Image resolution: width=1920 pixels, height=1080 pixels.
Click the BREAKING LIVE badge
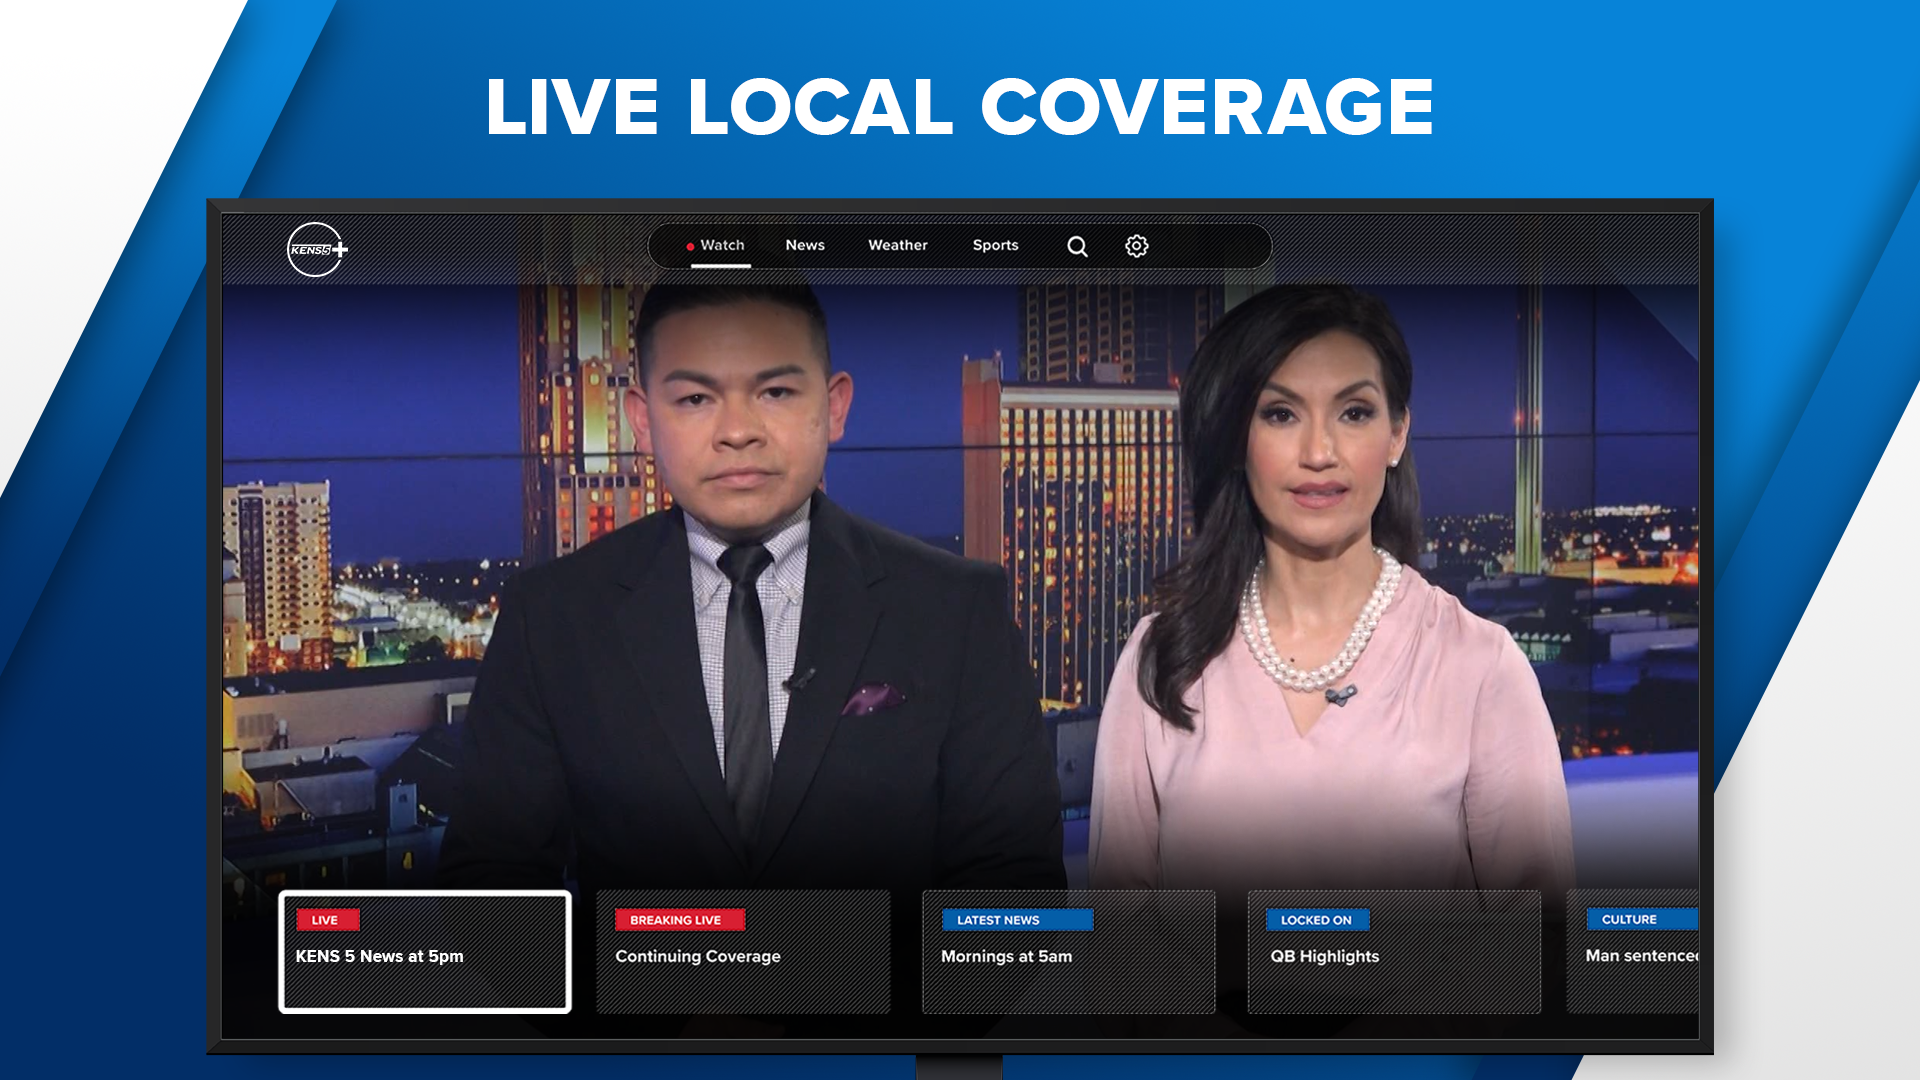coord(680,919)
